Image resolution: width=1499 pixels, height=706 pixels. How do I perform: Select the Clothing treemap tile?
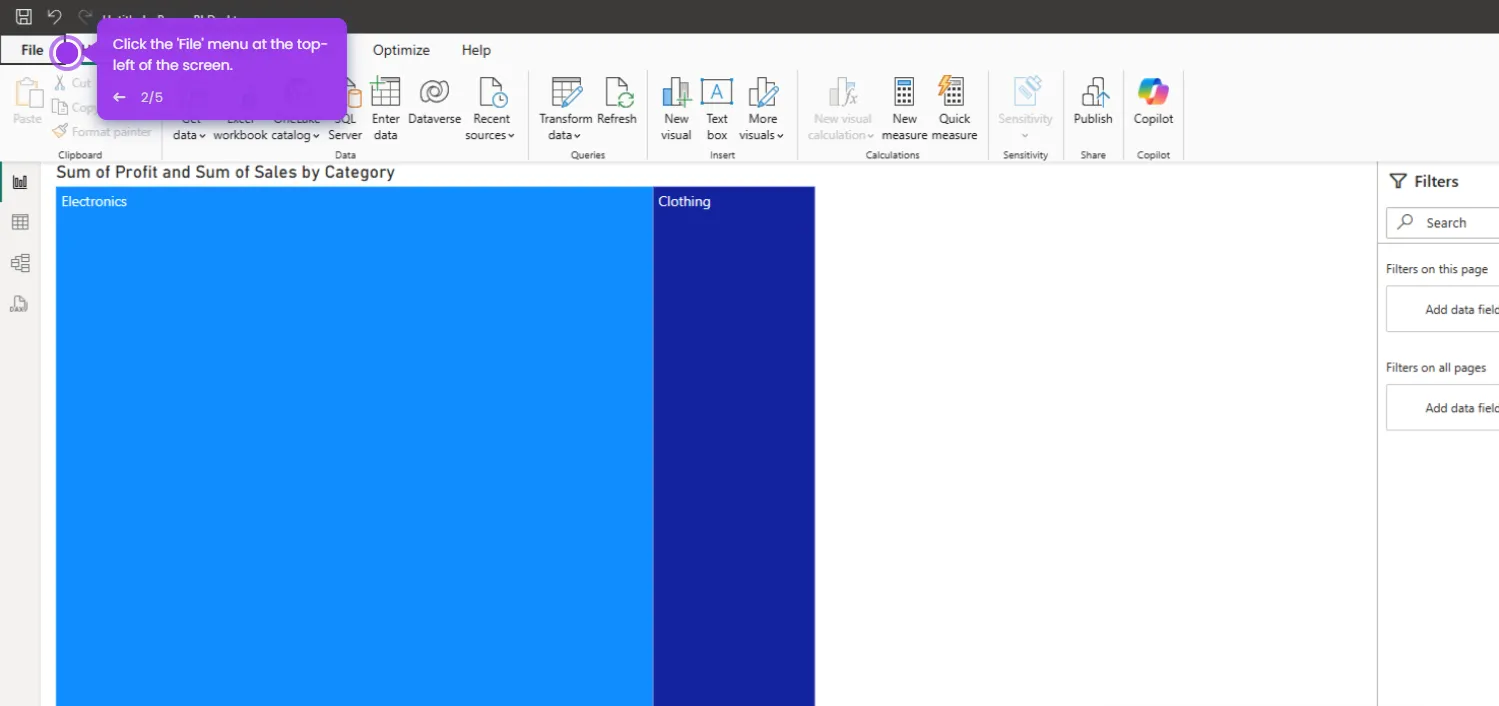pos(734,446)
